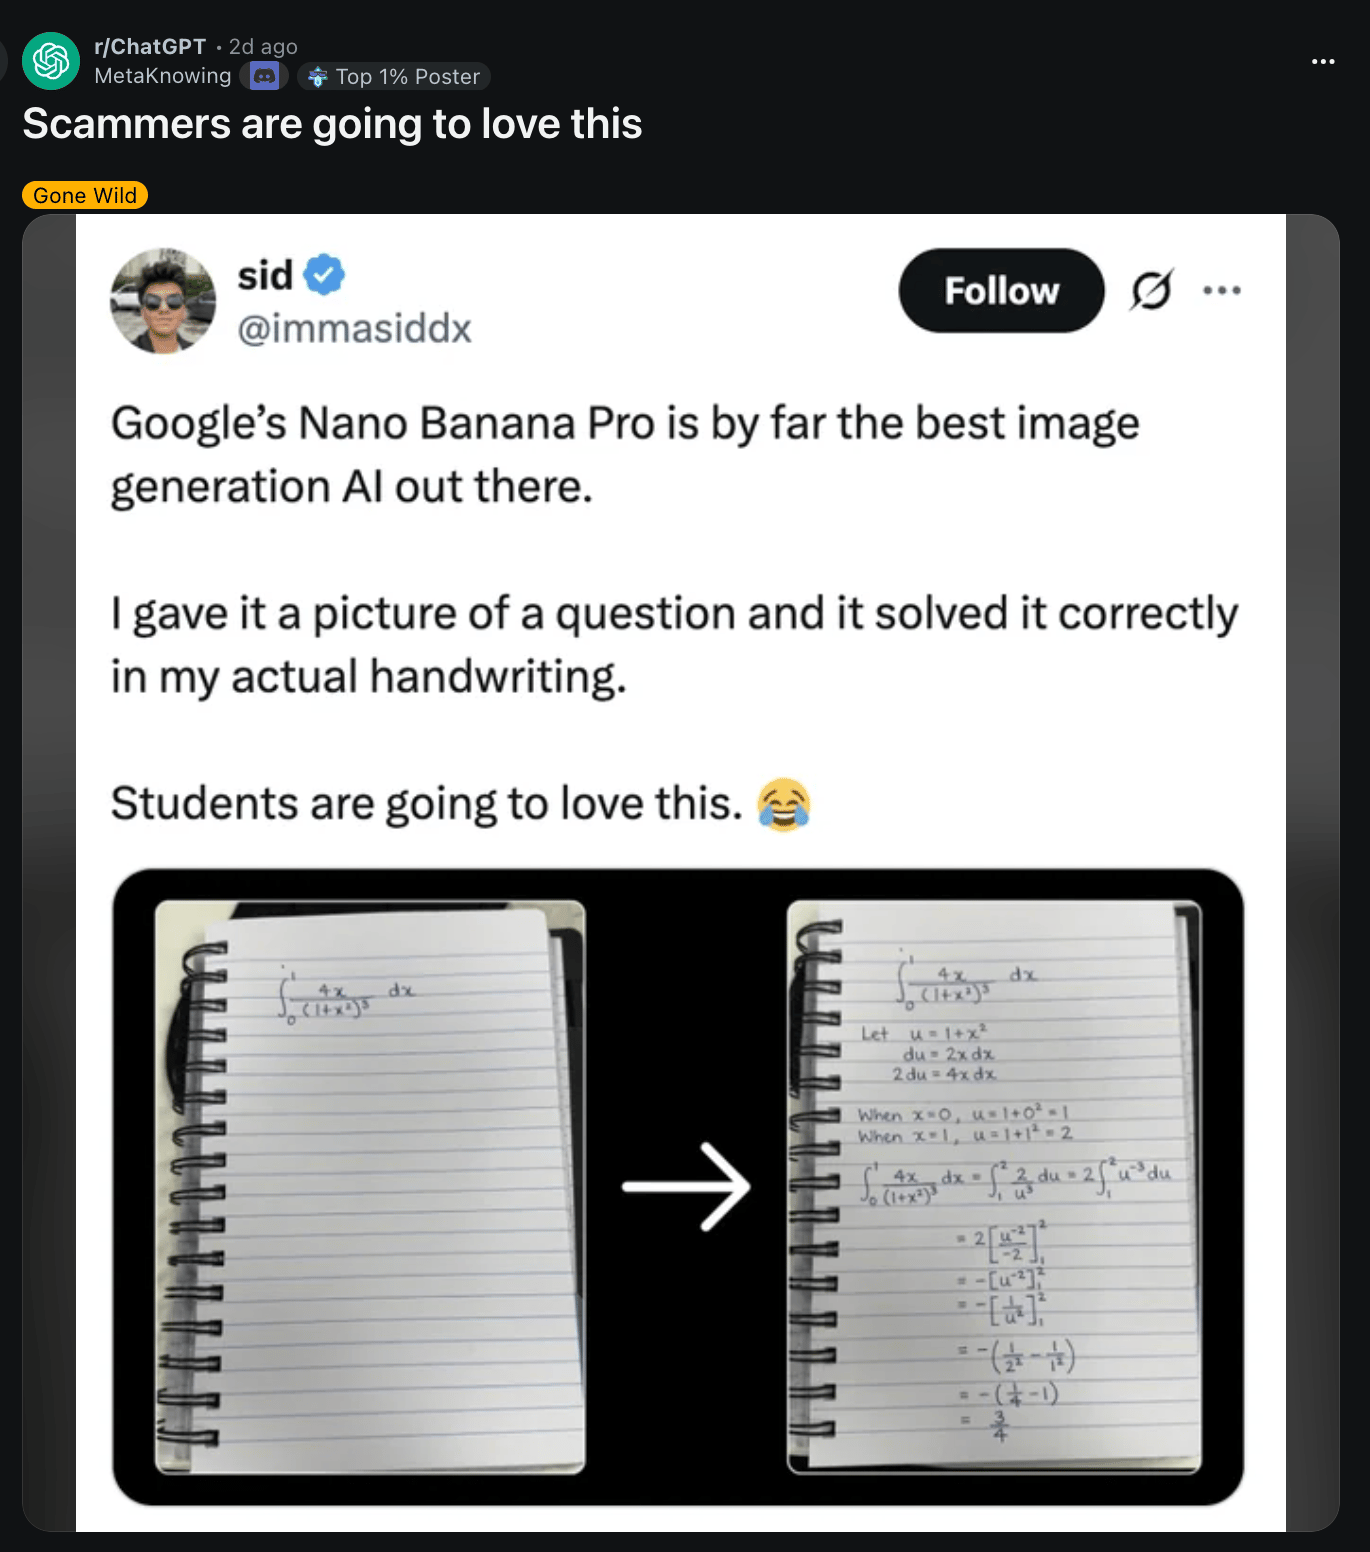The width and height of the screenshot is (1370, 1552).
Task: Select the Gone Wild flair tag
Action: pos(85,195)
